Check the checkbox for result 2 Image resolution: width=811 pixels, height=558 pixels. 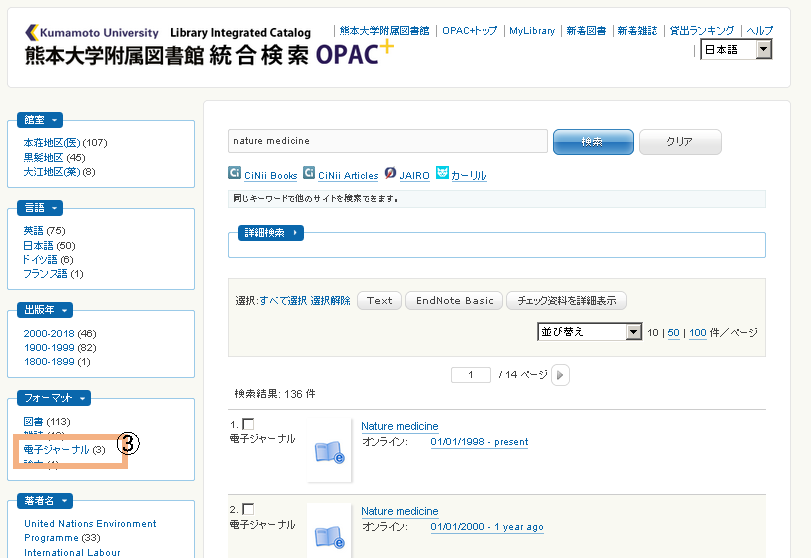[x=248, y=509]
